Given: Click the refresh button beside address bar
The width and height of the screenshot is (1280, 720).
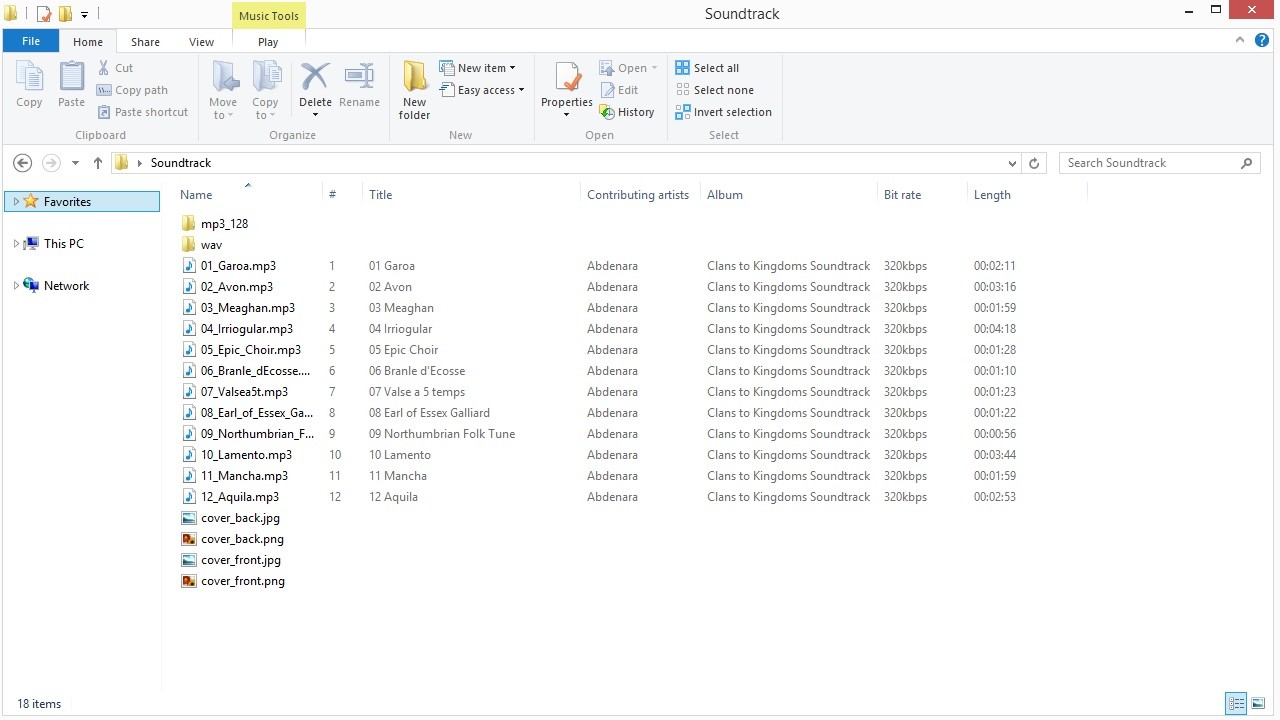Looking at the screenshot, I should [1034, 163].
